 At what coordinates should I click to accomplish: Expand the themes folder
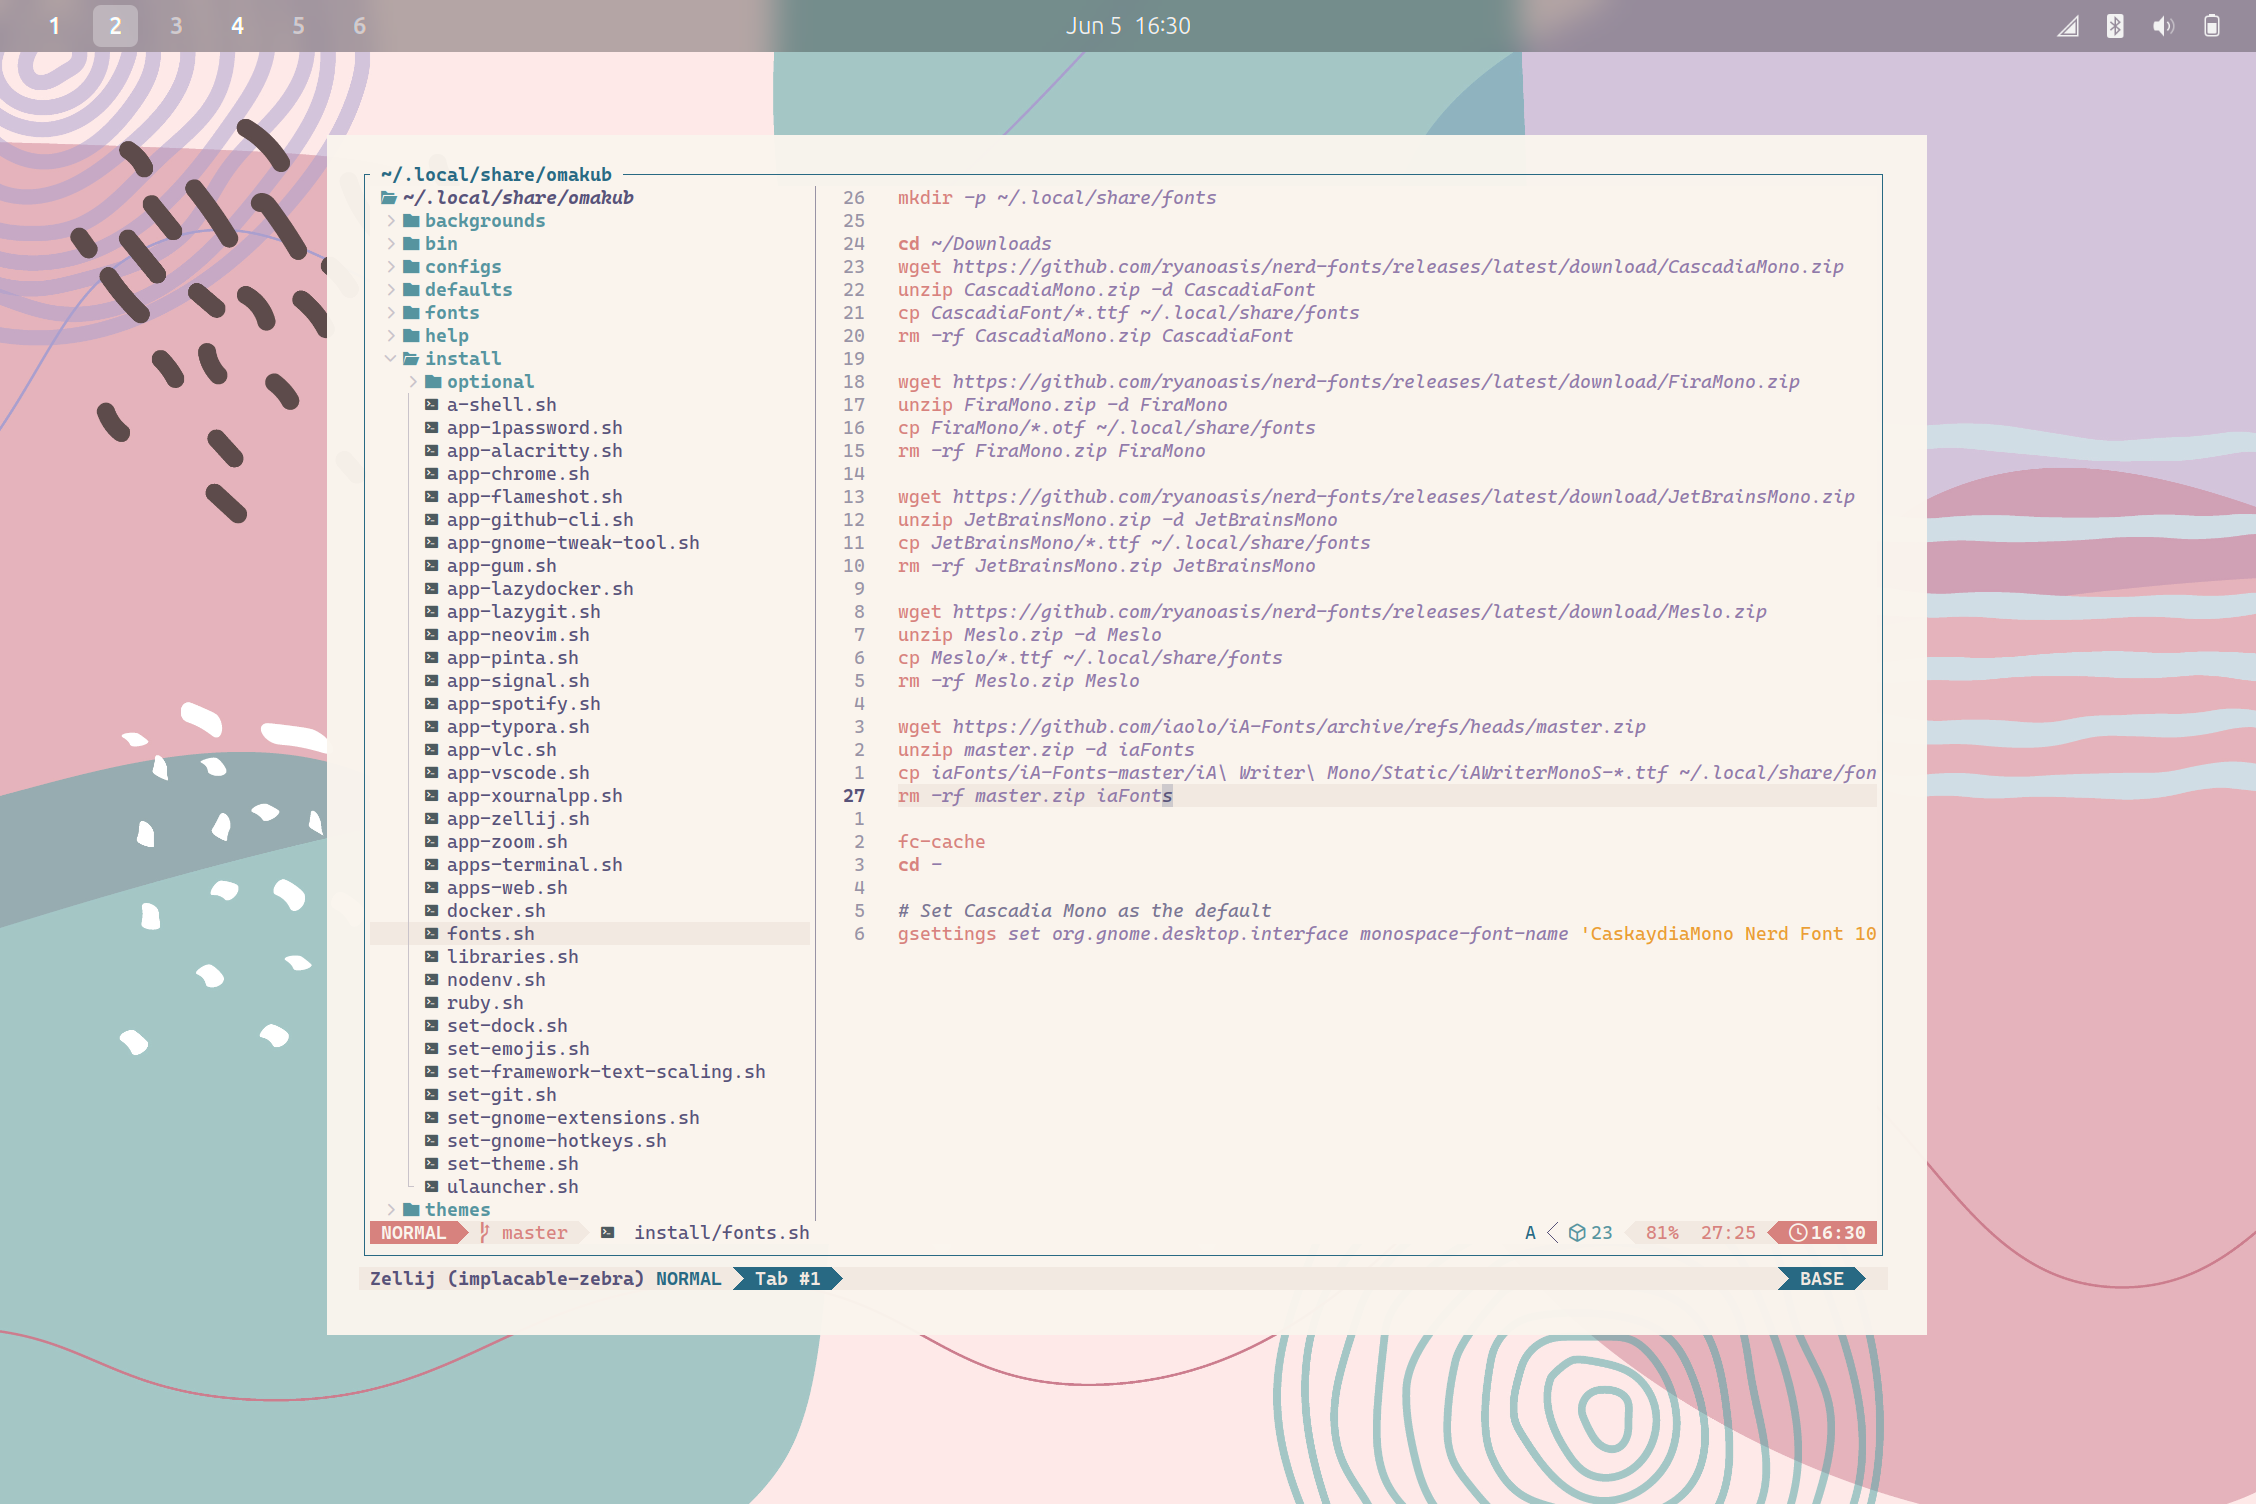tap(390, 1209)
